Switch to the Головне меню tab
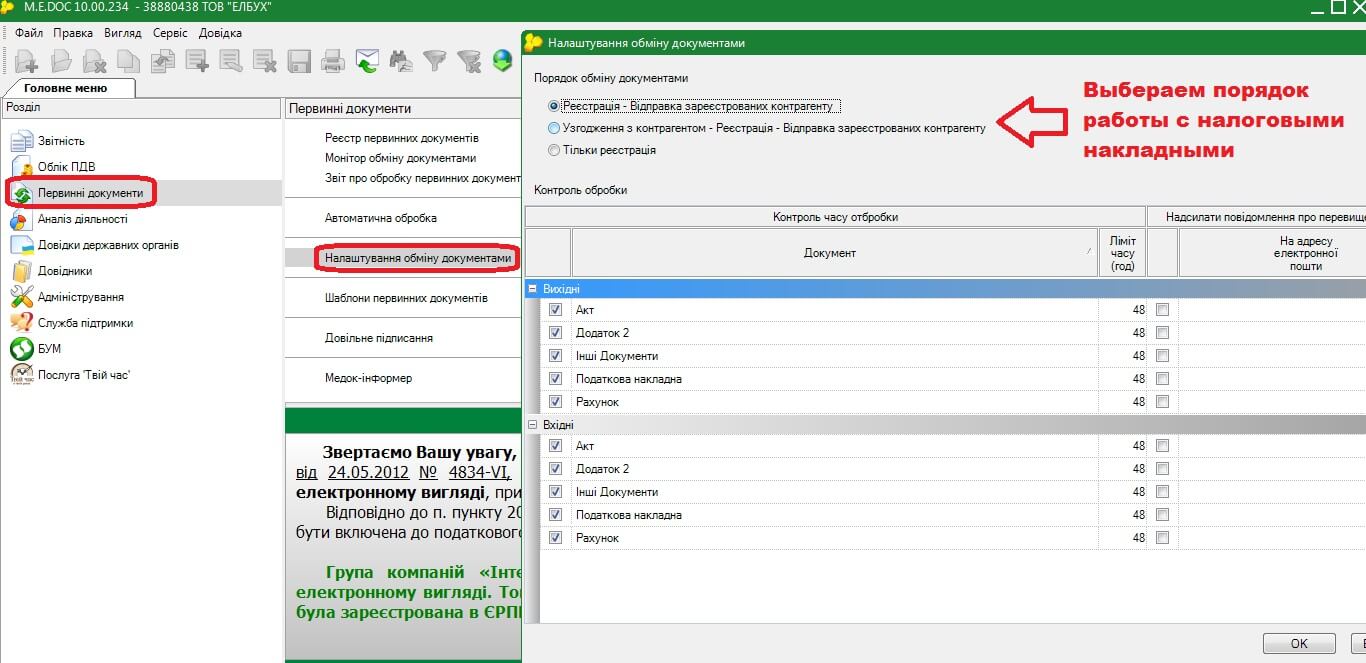Viewport: 1366px width, 663px height. tap(66, 88)
